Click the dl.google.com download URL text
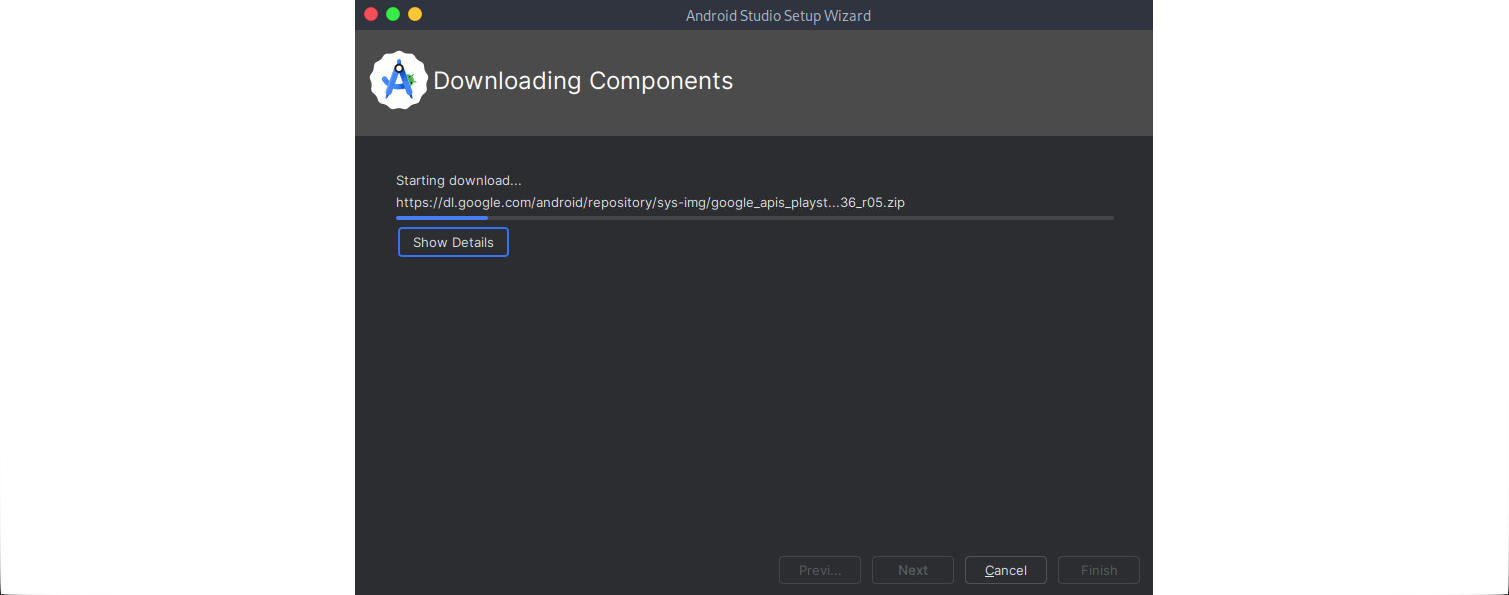The height and width of the screenshot is (595, 1509). 650,202
